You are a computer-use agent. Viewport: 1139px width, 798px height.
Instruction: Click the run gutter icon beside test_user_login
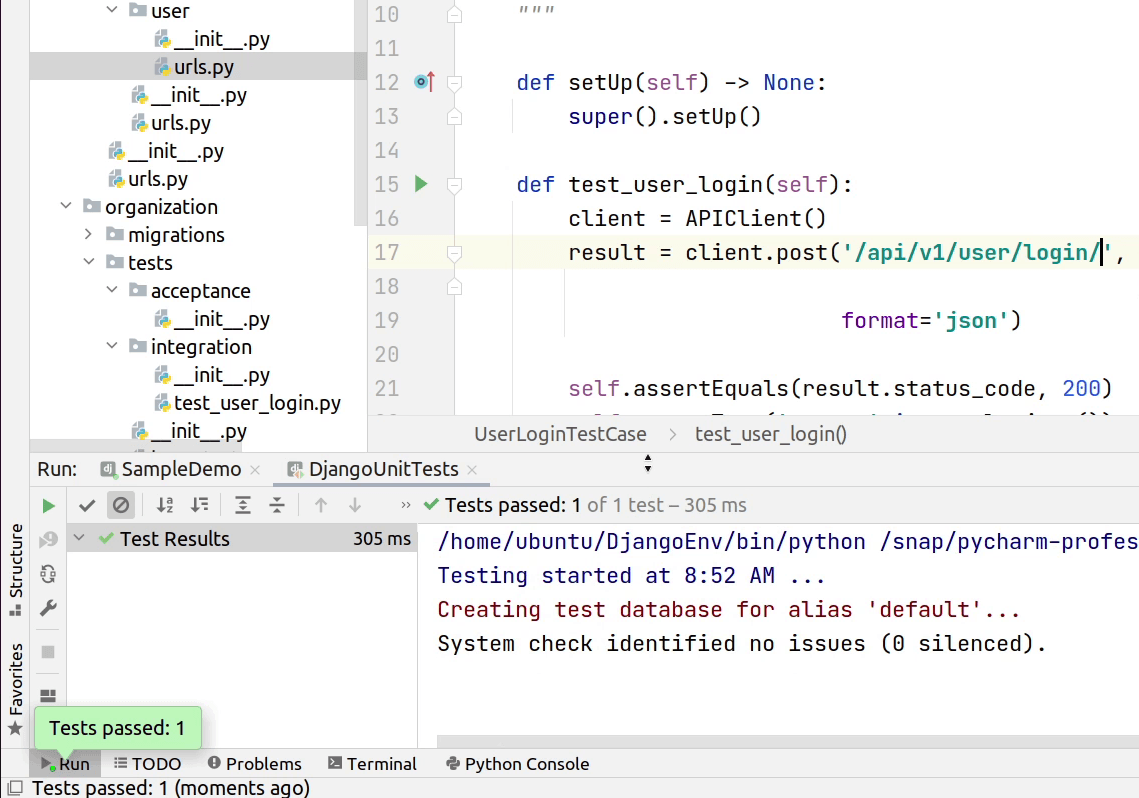[421, 184]
